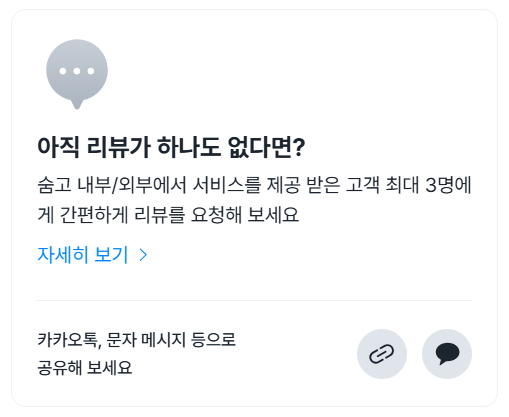The width and height of the screenshot is (509, 417).
Task: Click the 카카오톡, 문자 메시지 등으로 text
Action: (137, 340)
